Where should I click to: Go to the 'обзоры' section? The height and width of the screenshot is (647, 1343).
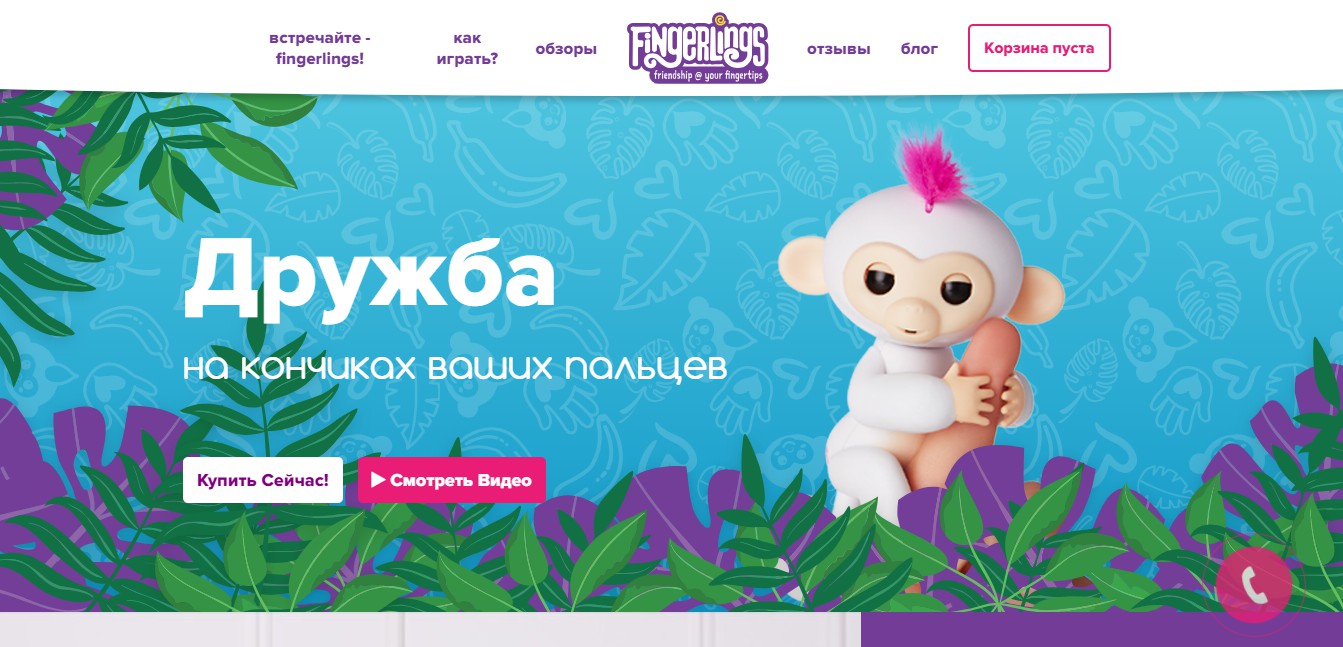(566, 49)
